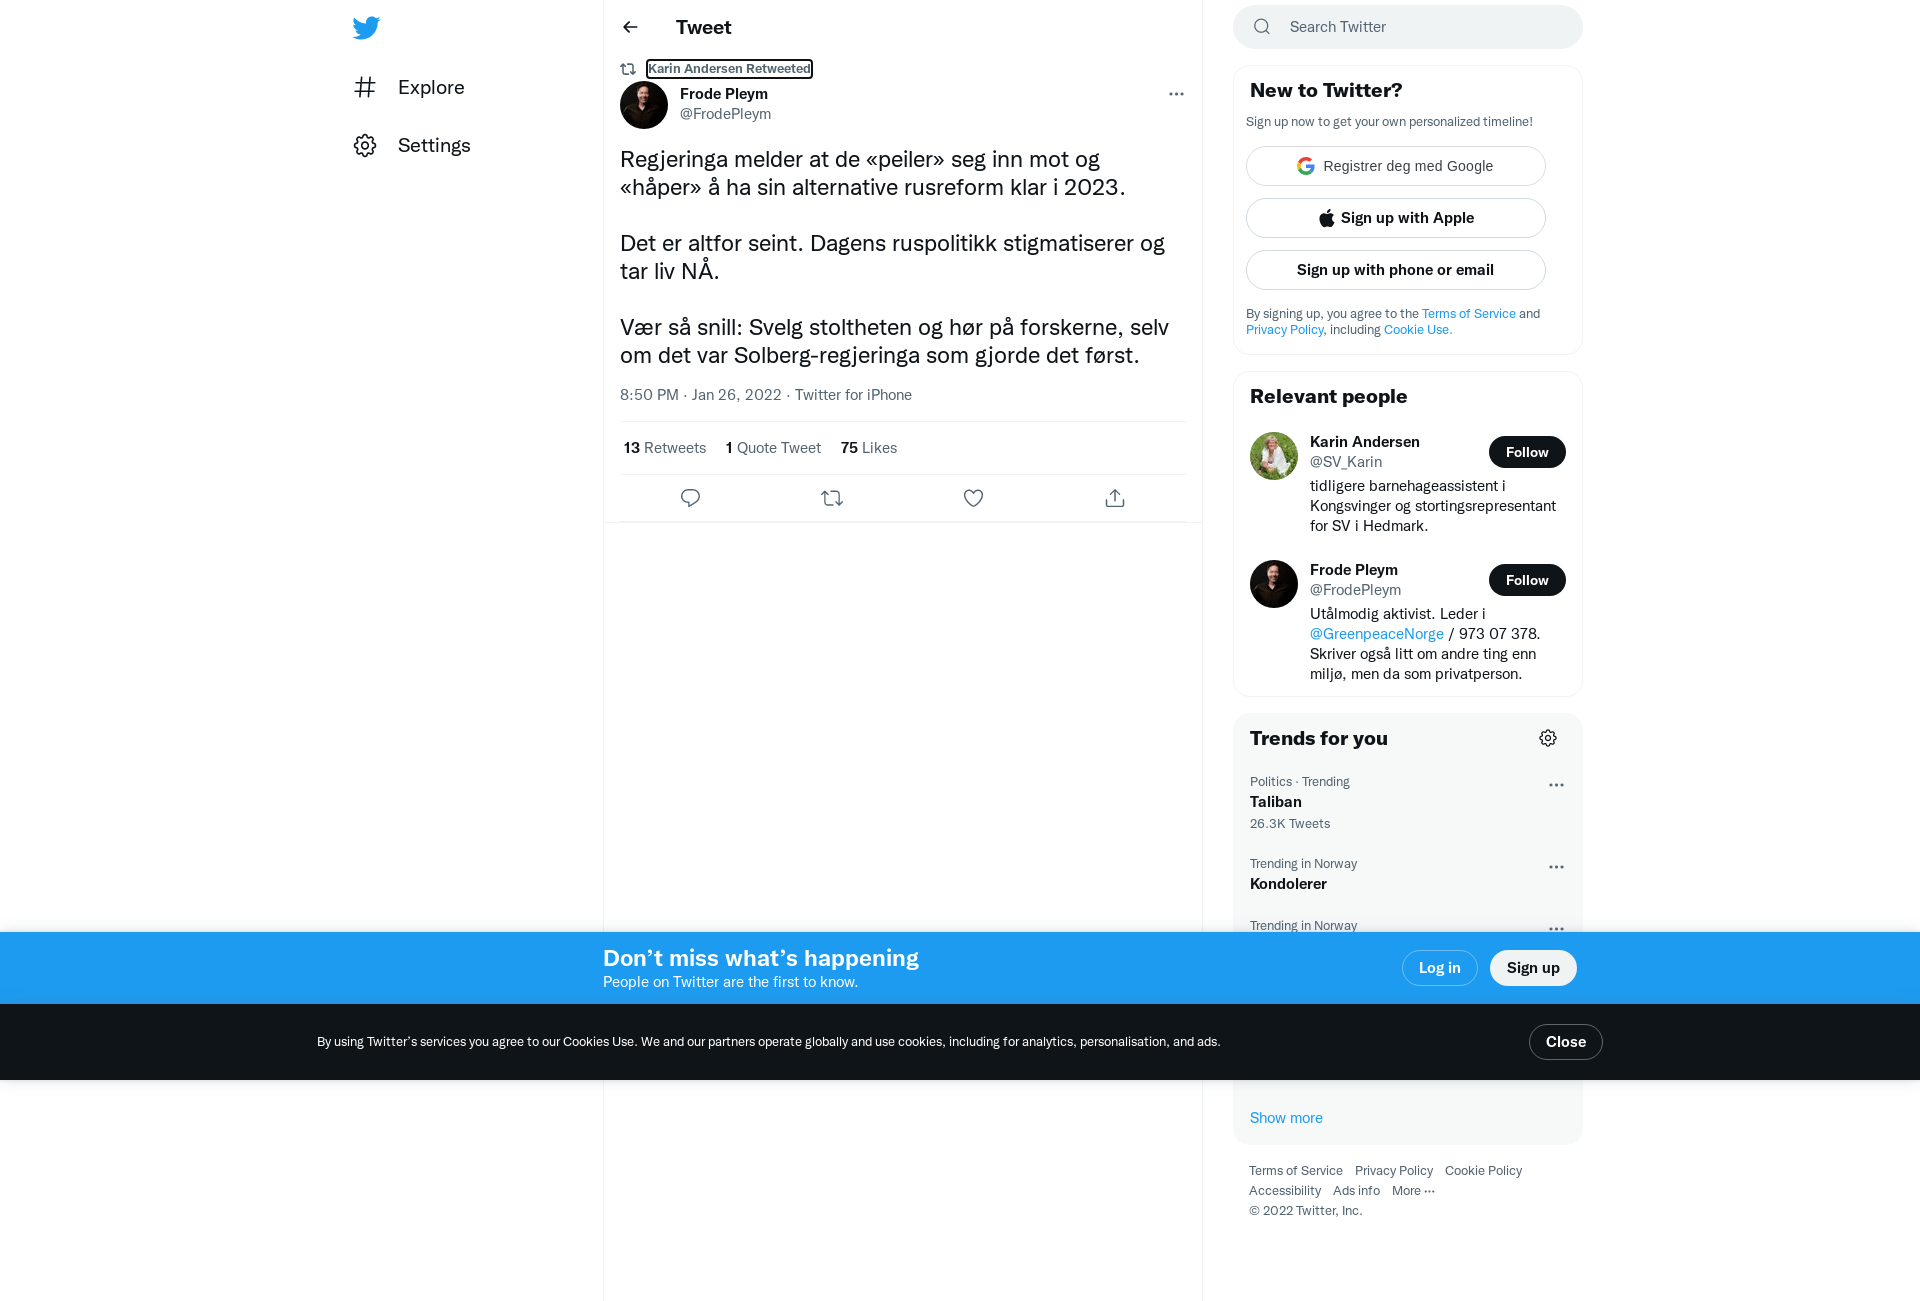
Task: Follow Karin Andersen
Action: [1527, 452]
